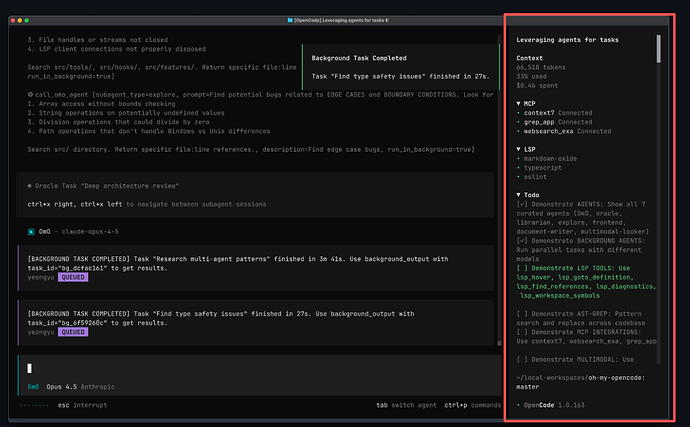Click the $0.46 spent value
Viewport: 690px width, 427px height.
pyautogui.click(x=537, y=86)
